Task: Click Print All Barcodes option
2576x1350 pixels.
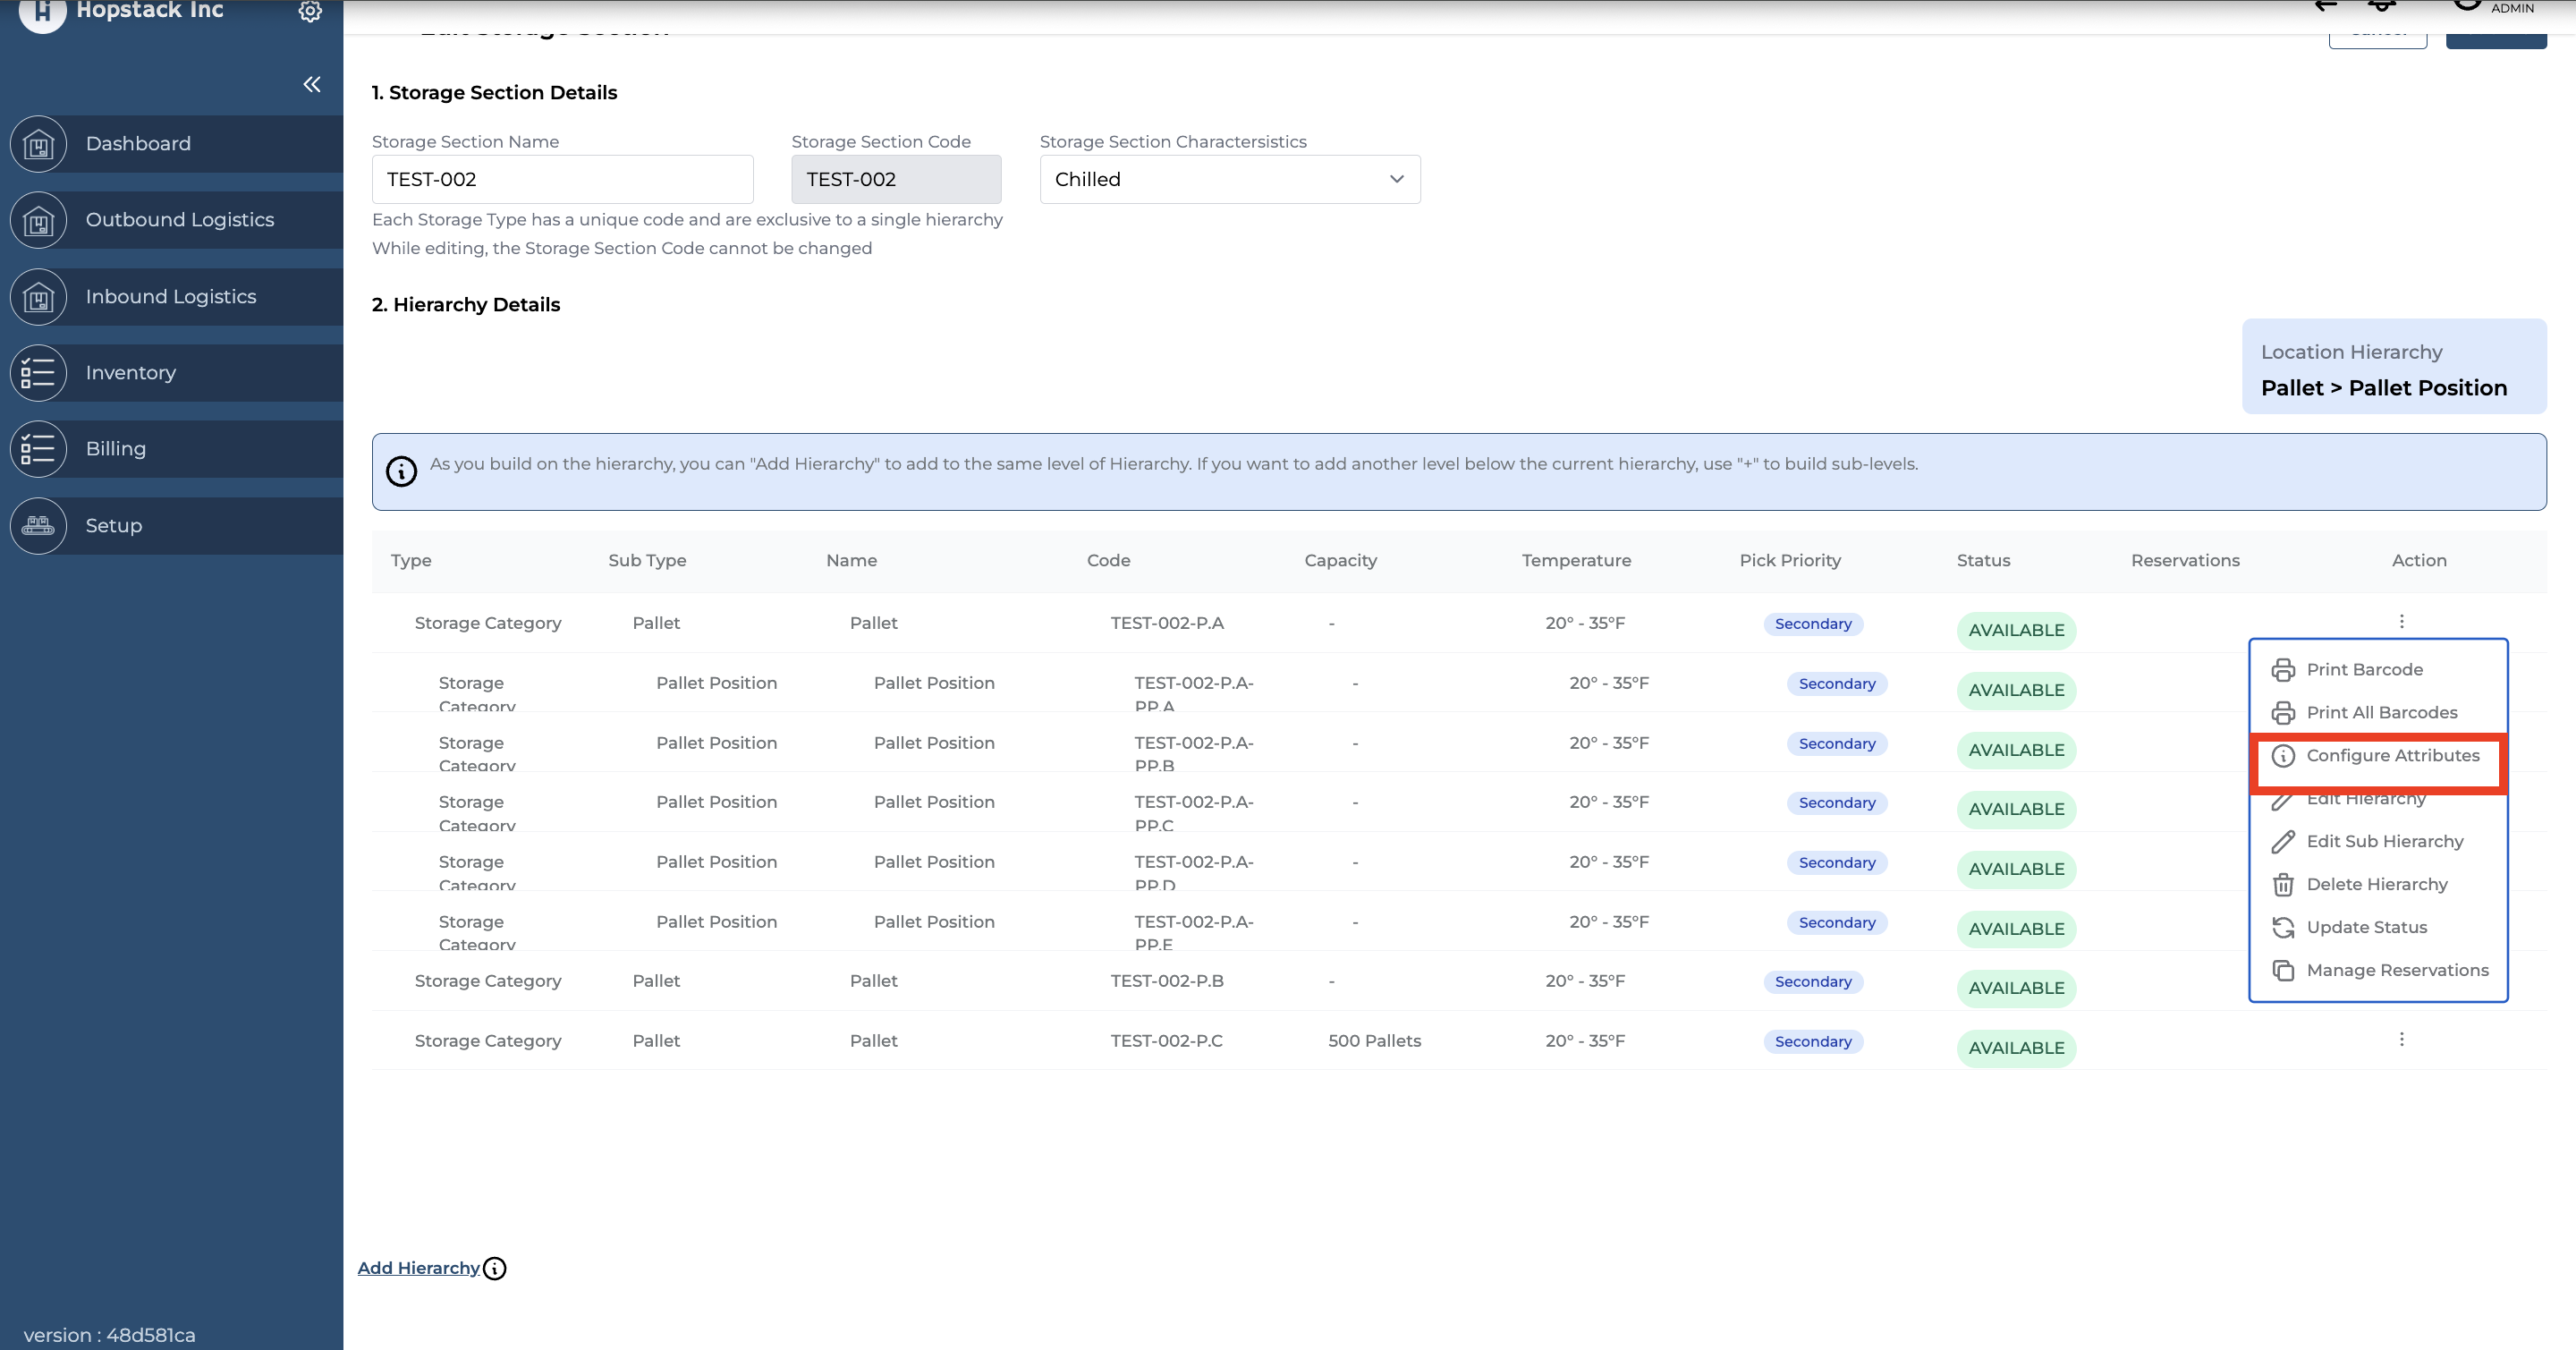Action: (x=2381, y=713)
